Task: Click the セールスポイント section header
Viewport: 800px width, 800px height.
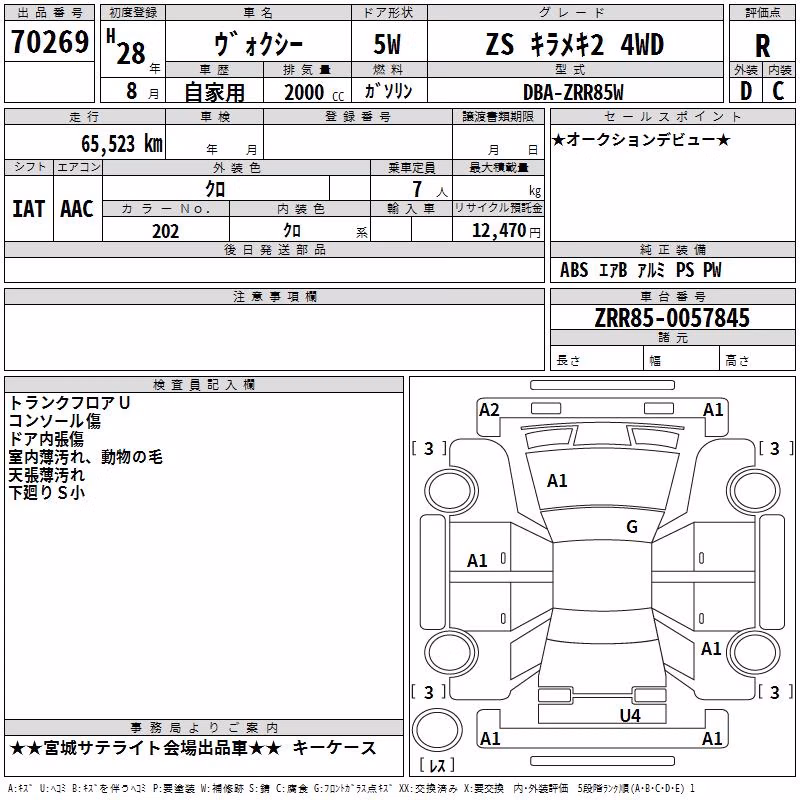Action: pos(672,116)
